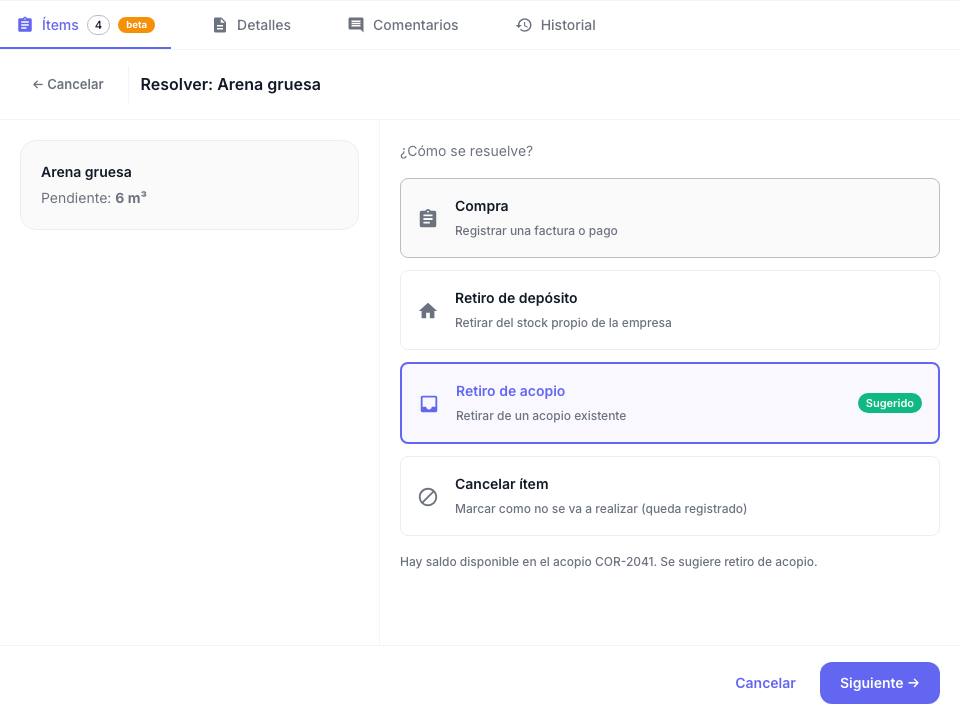Click the acopio COR-2041 suggestion note
960x720 pixels.
(608, 561)
